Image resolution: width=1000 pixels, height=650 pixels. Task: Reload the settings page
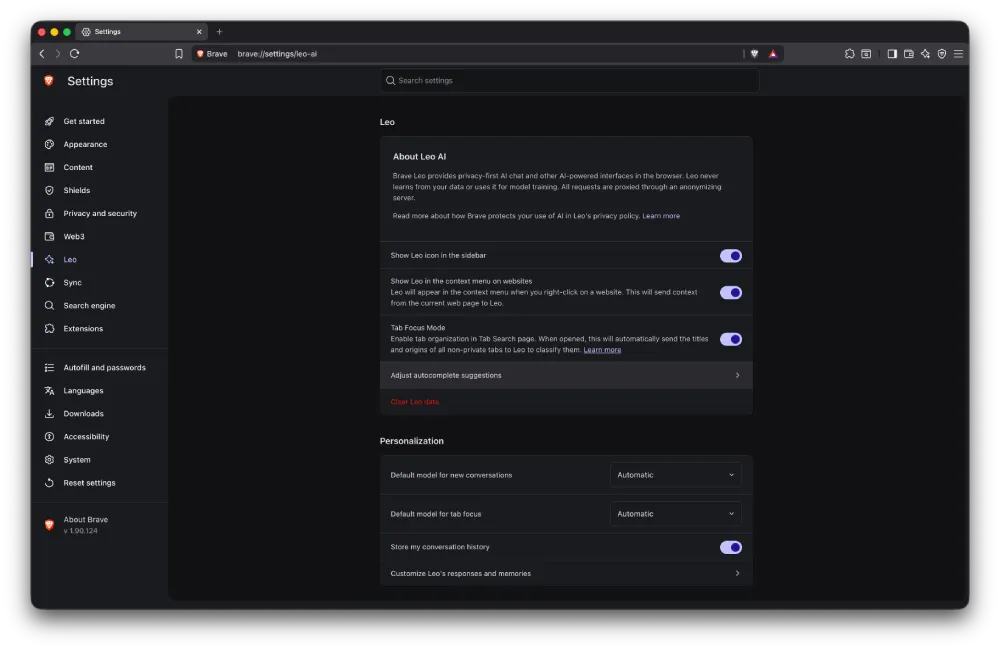coord(75,54)
